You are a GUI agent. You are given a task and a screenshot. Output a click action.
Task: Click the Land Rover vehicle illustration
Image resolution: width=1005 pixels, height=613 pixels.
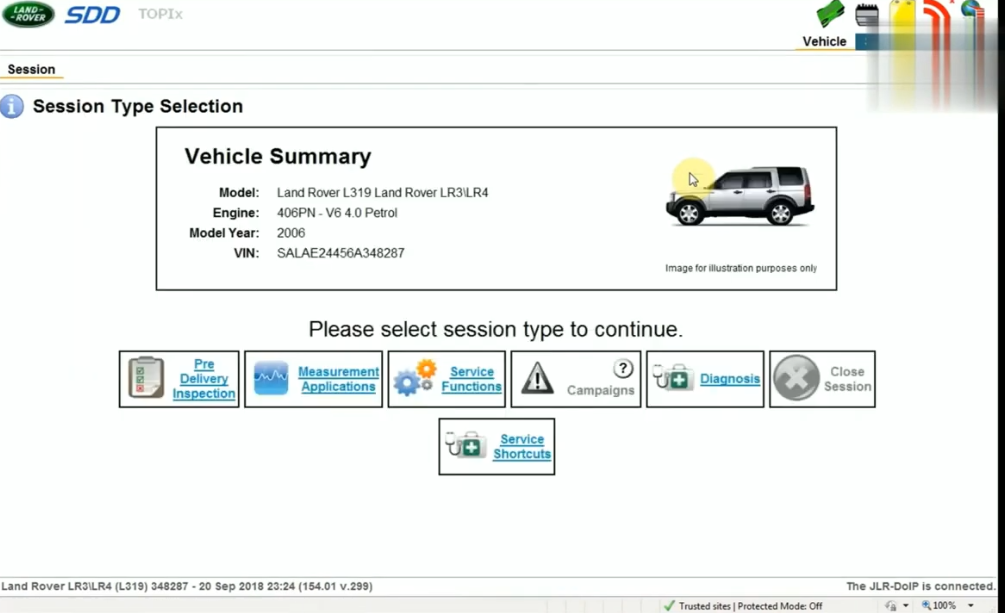tap(740, 195)
